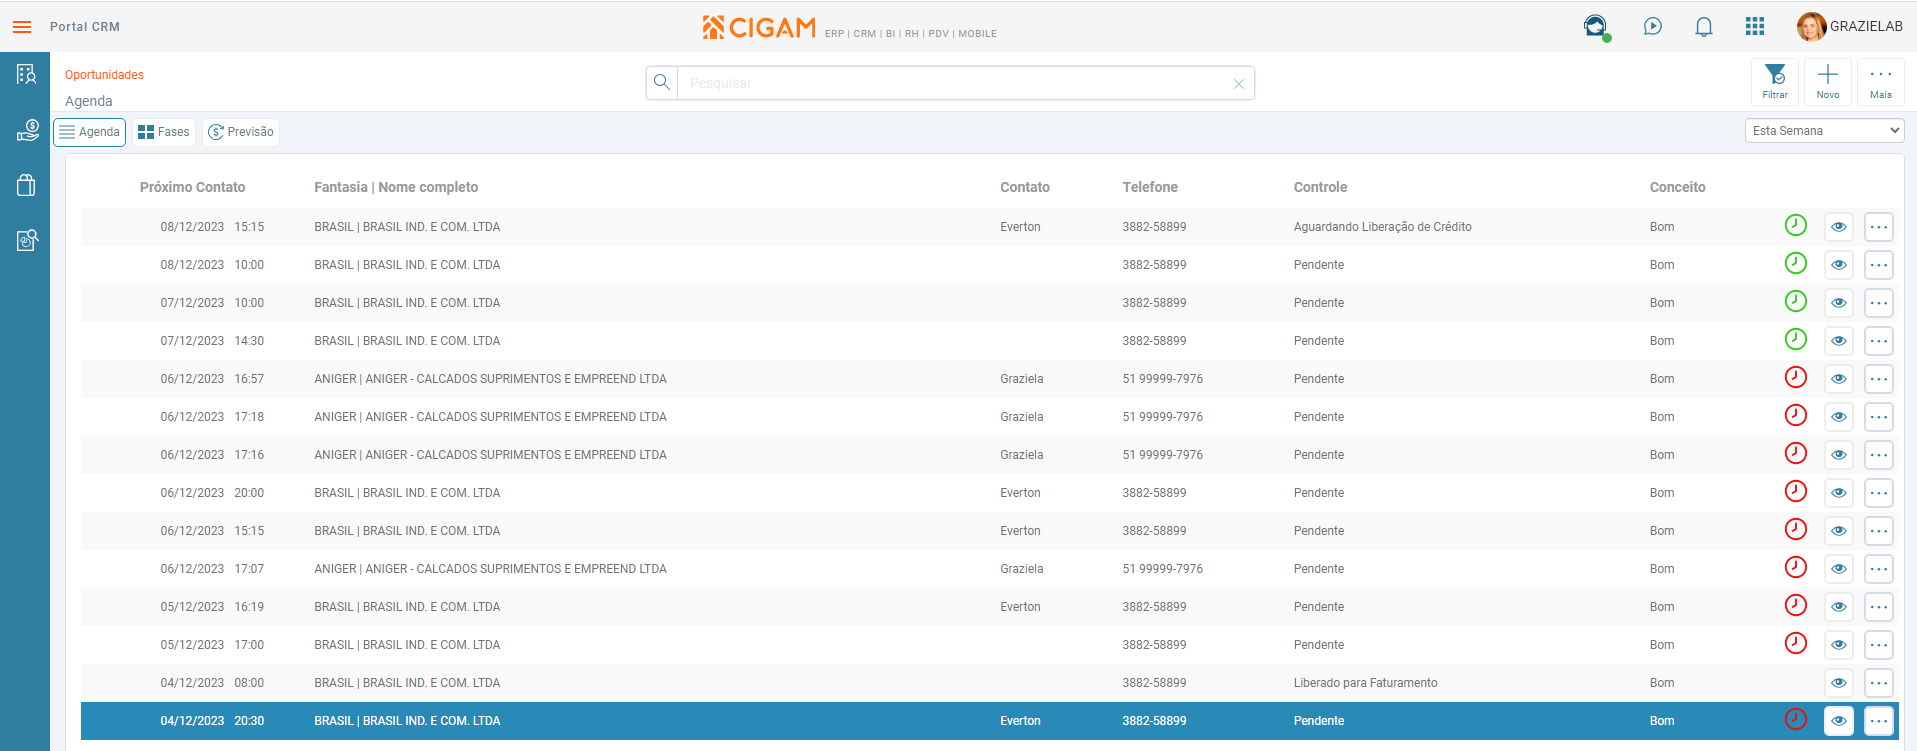
Task: Open the Mais options menu
Action: click(1881, 81)
